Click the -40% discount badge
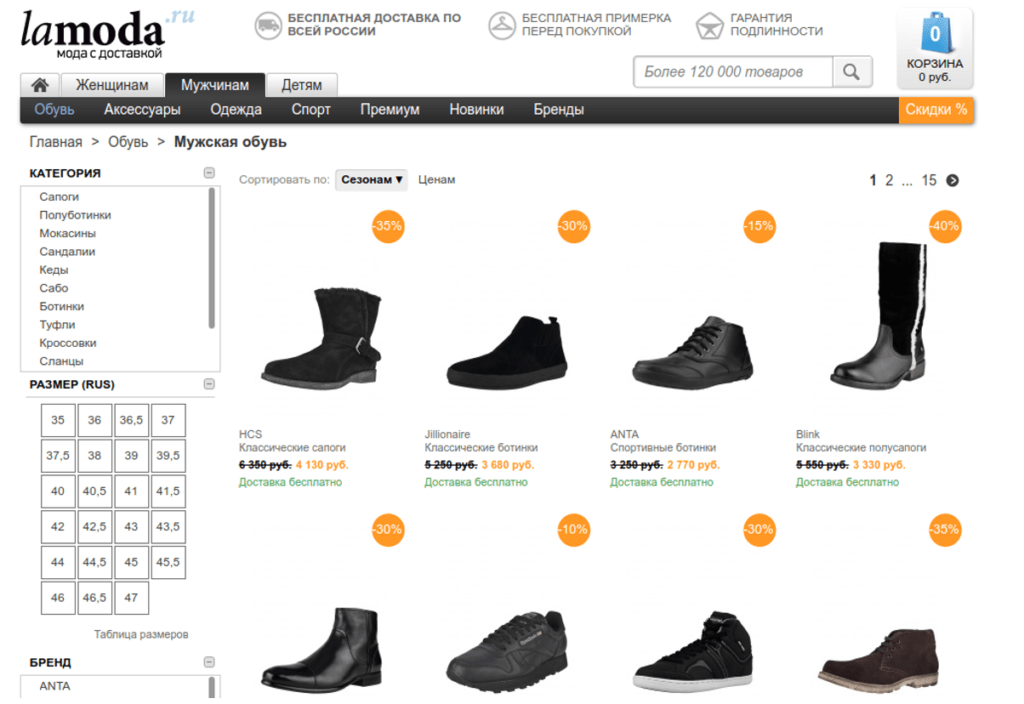 (944, 226)
